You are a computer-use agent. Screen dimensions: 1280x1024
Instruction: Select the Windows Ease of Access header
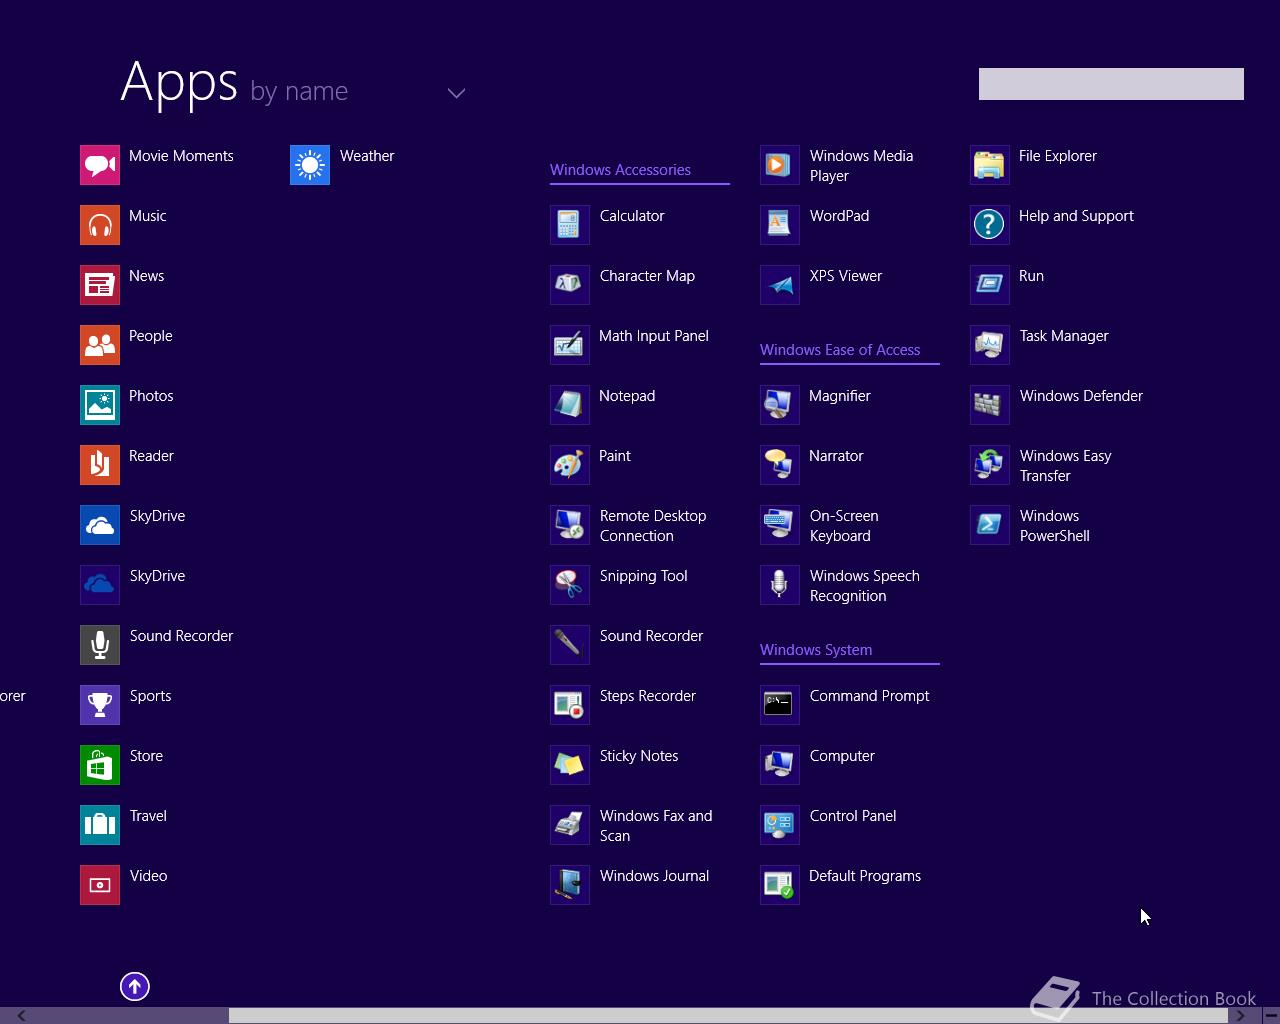click(x=840, y=350)
